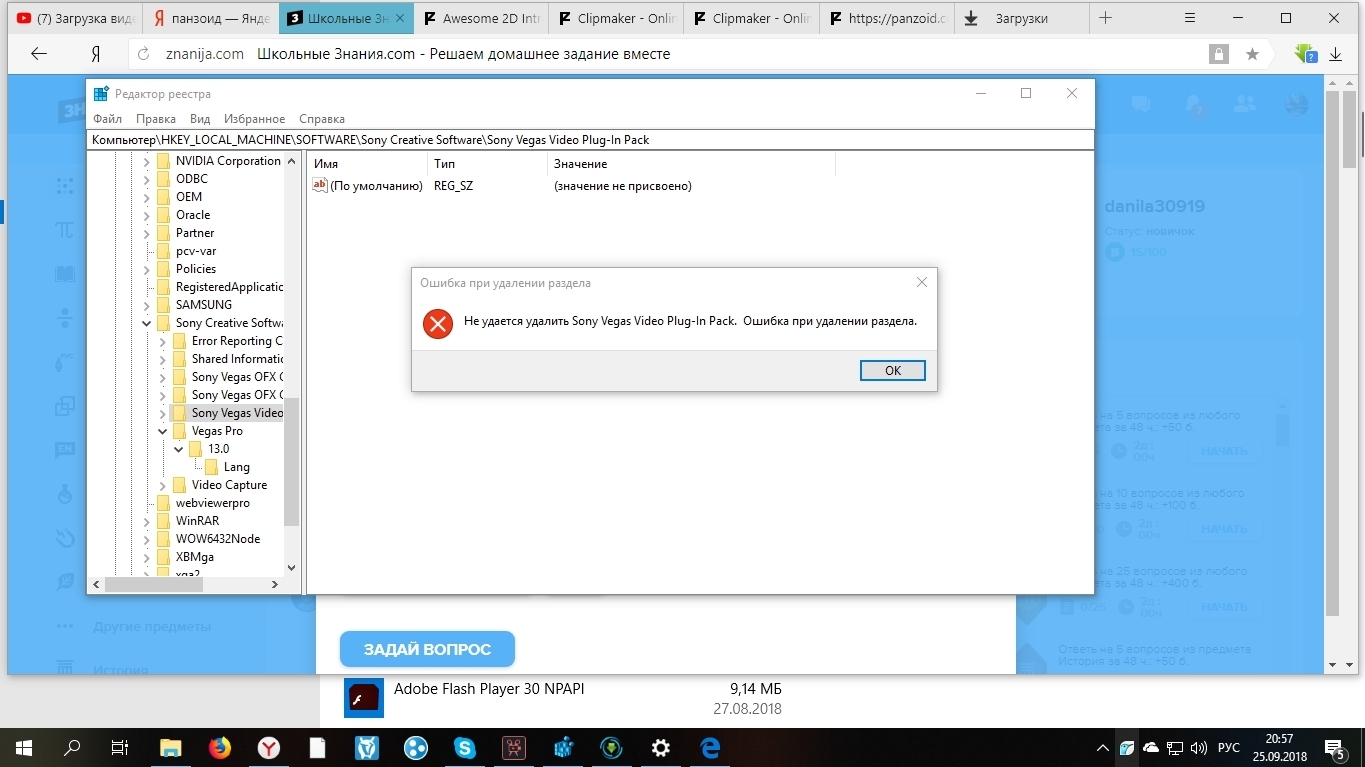The height and width of the screenshot is (767, 1365).
Task: Close the error dialog with the X
Action: pos(922,283)
